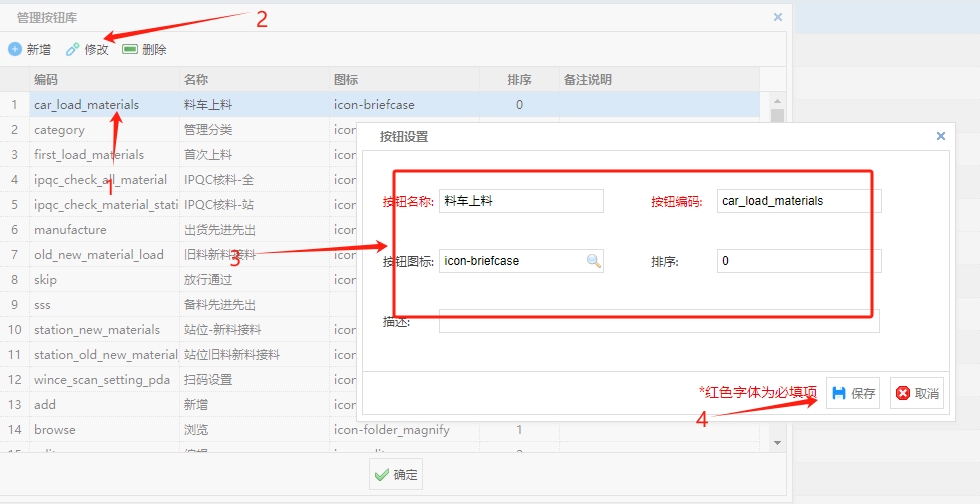Click the 修改 (edit) pencil icon

(72, 49)
